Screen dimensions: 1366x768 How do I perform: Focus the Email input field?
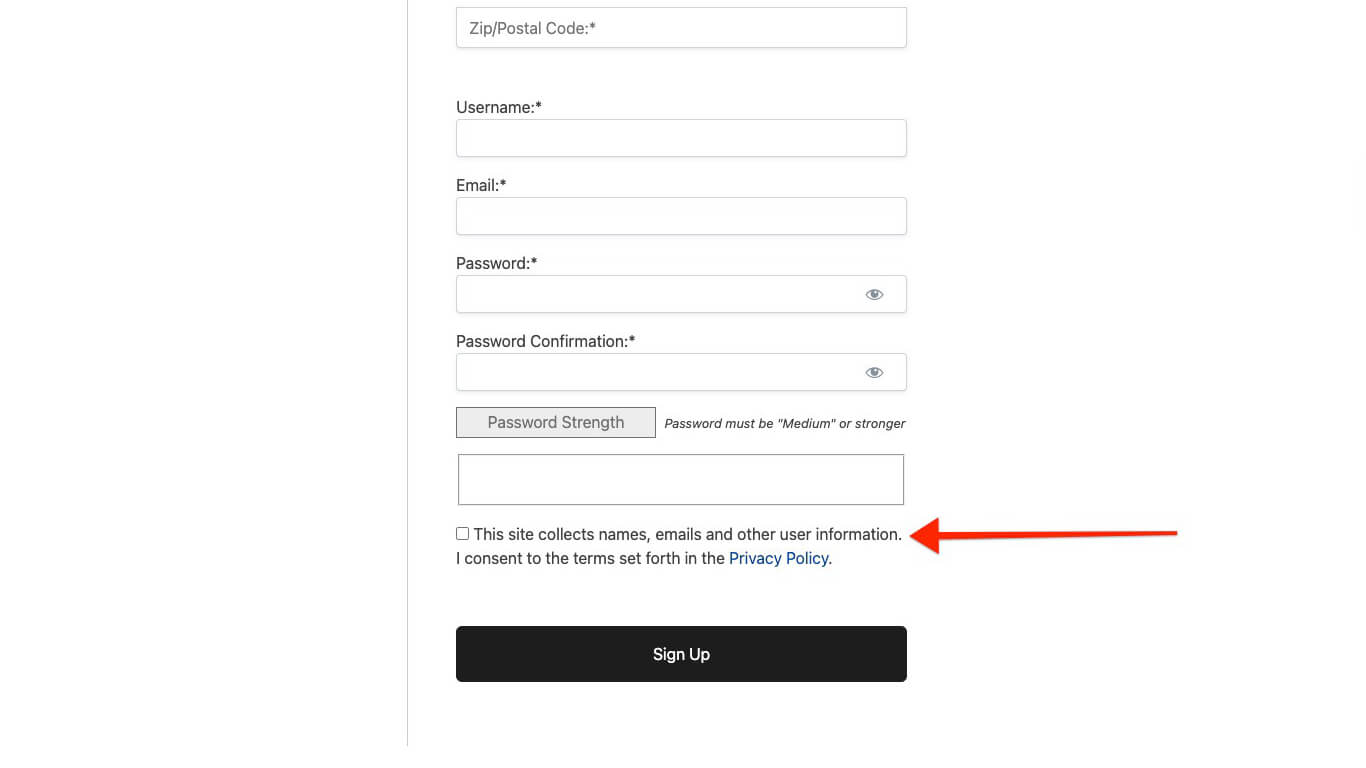pos(681,216)
